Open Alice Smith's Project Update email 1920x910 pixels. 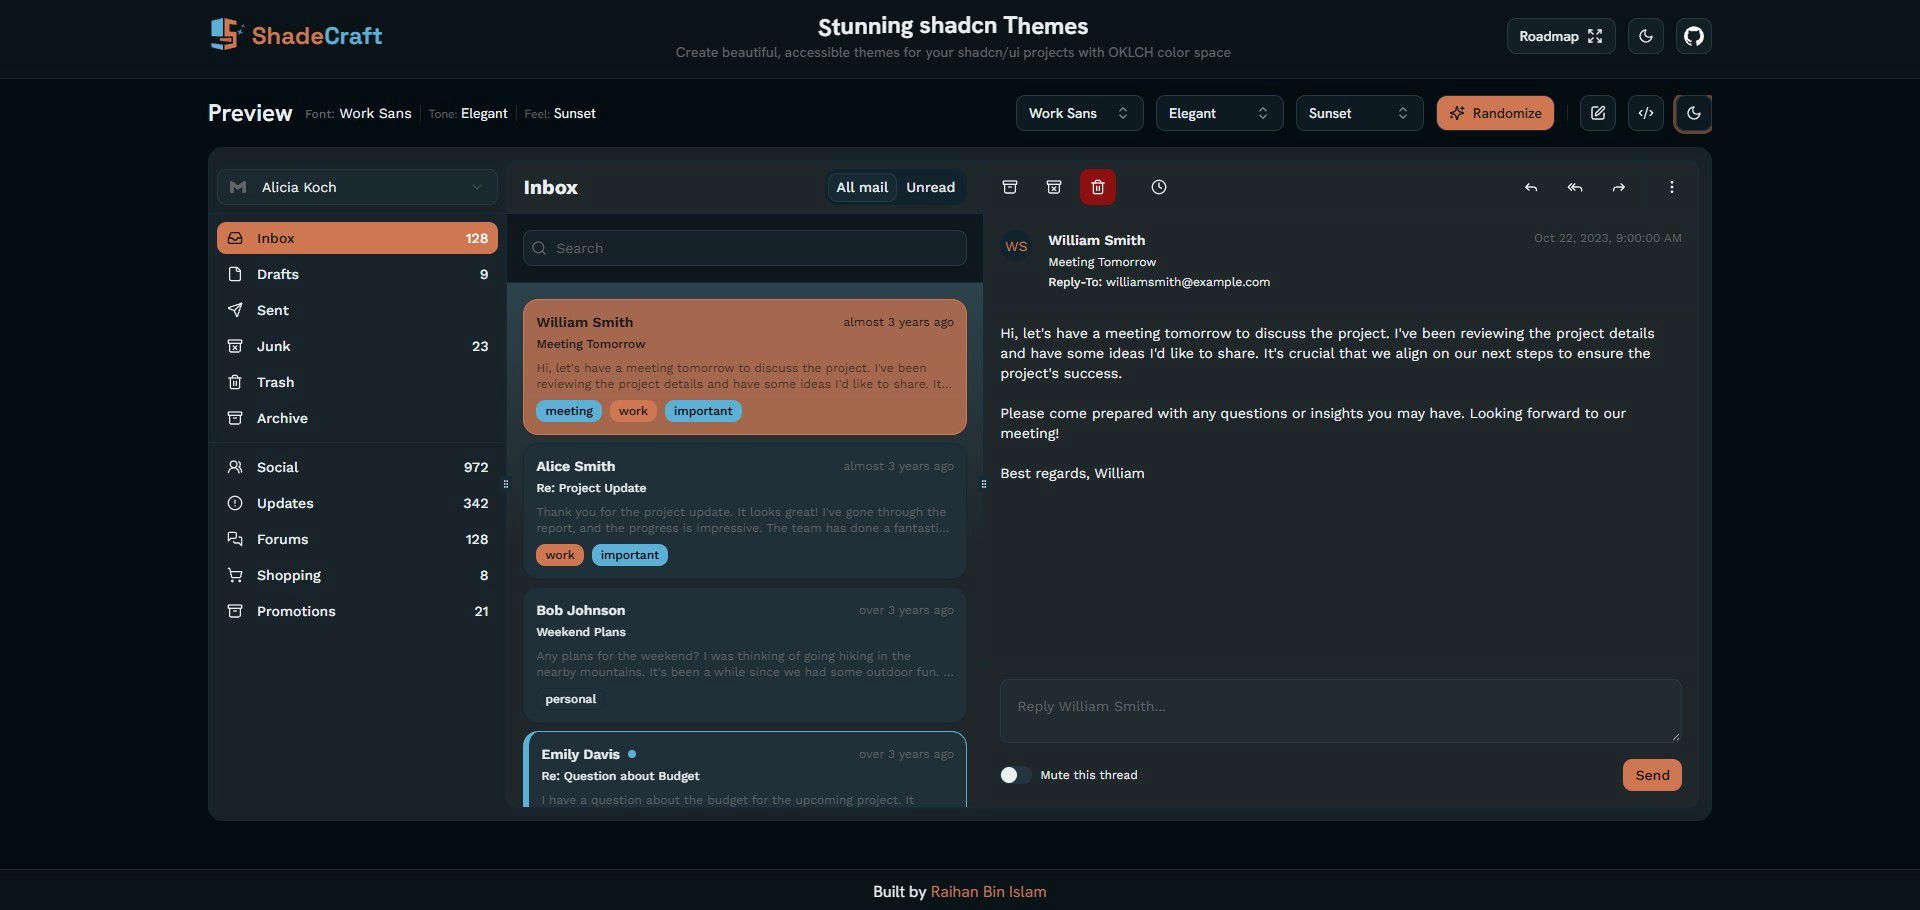tap(744, 511)
